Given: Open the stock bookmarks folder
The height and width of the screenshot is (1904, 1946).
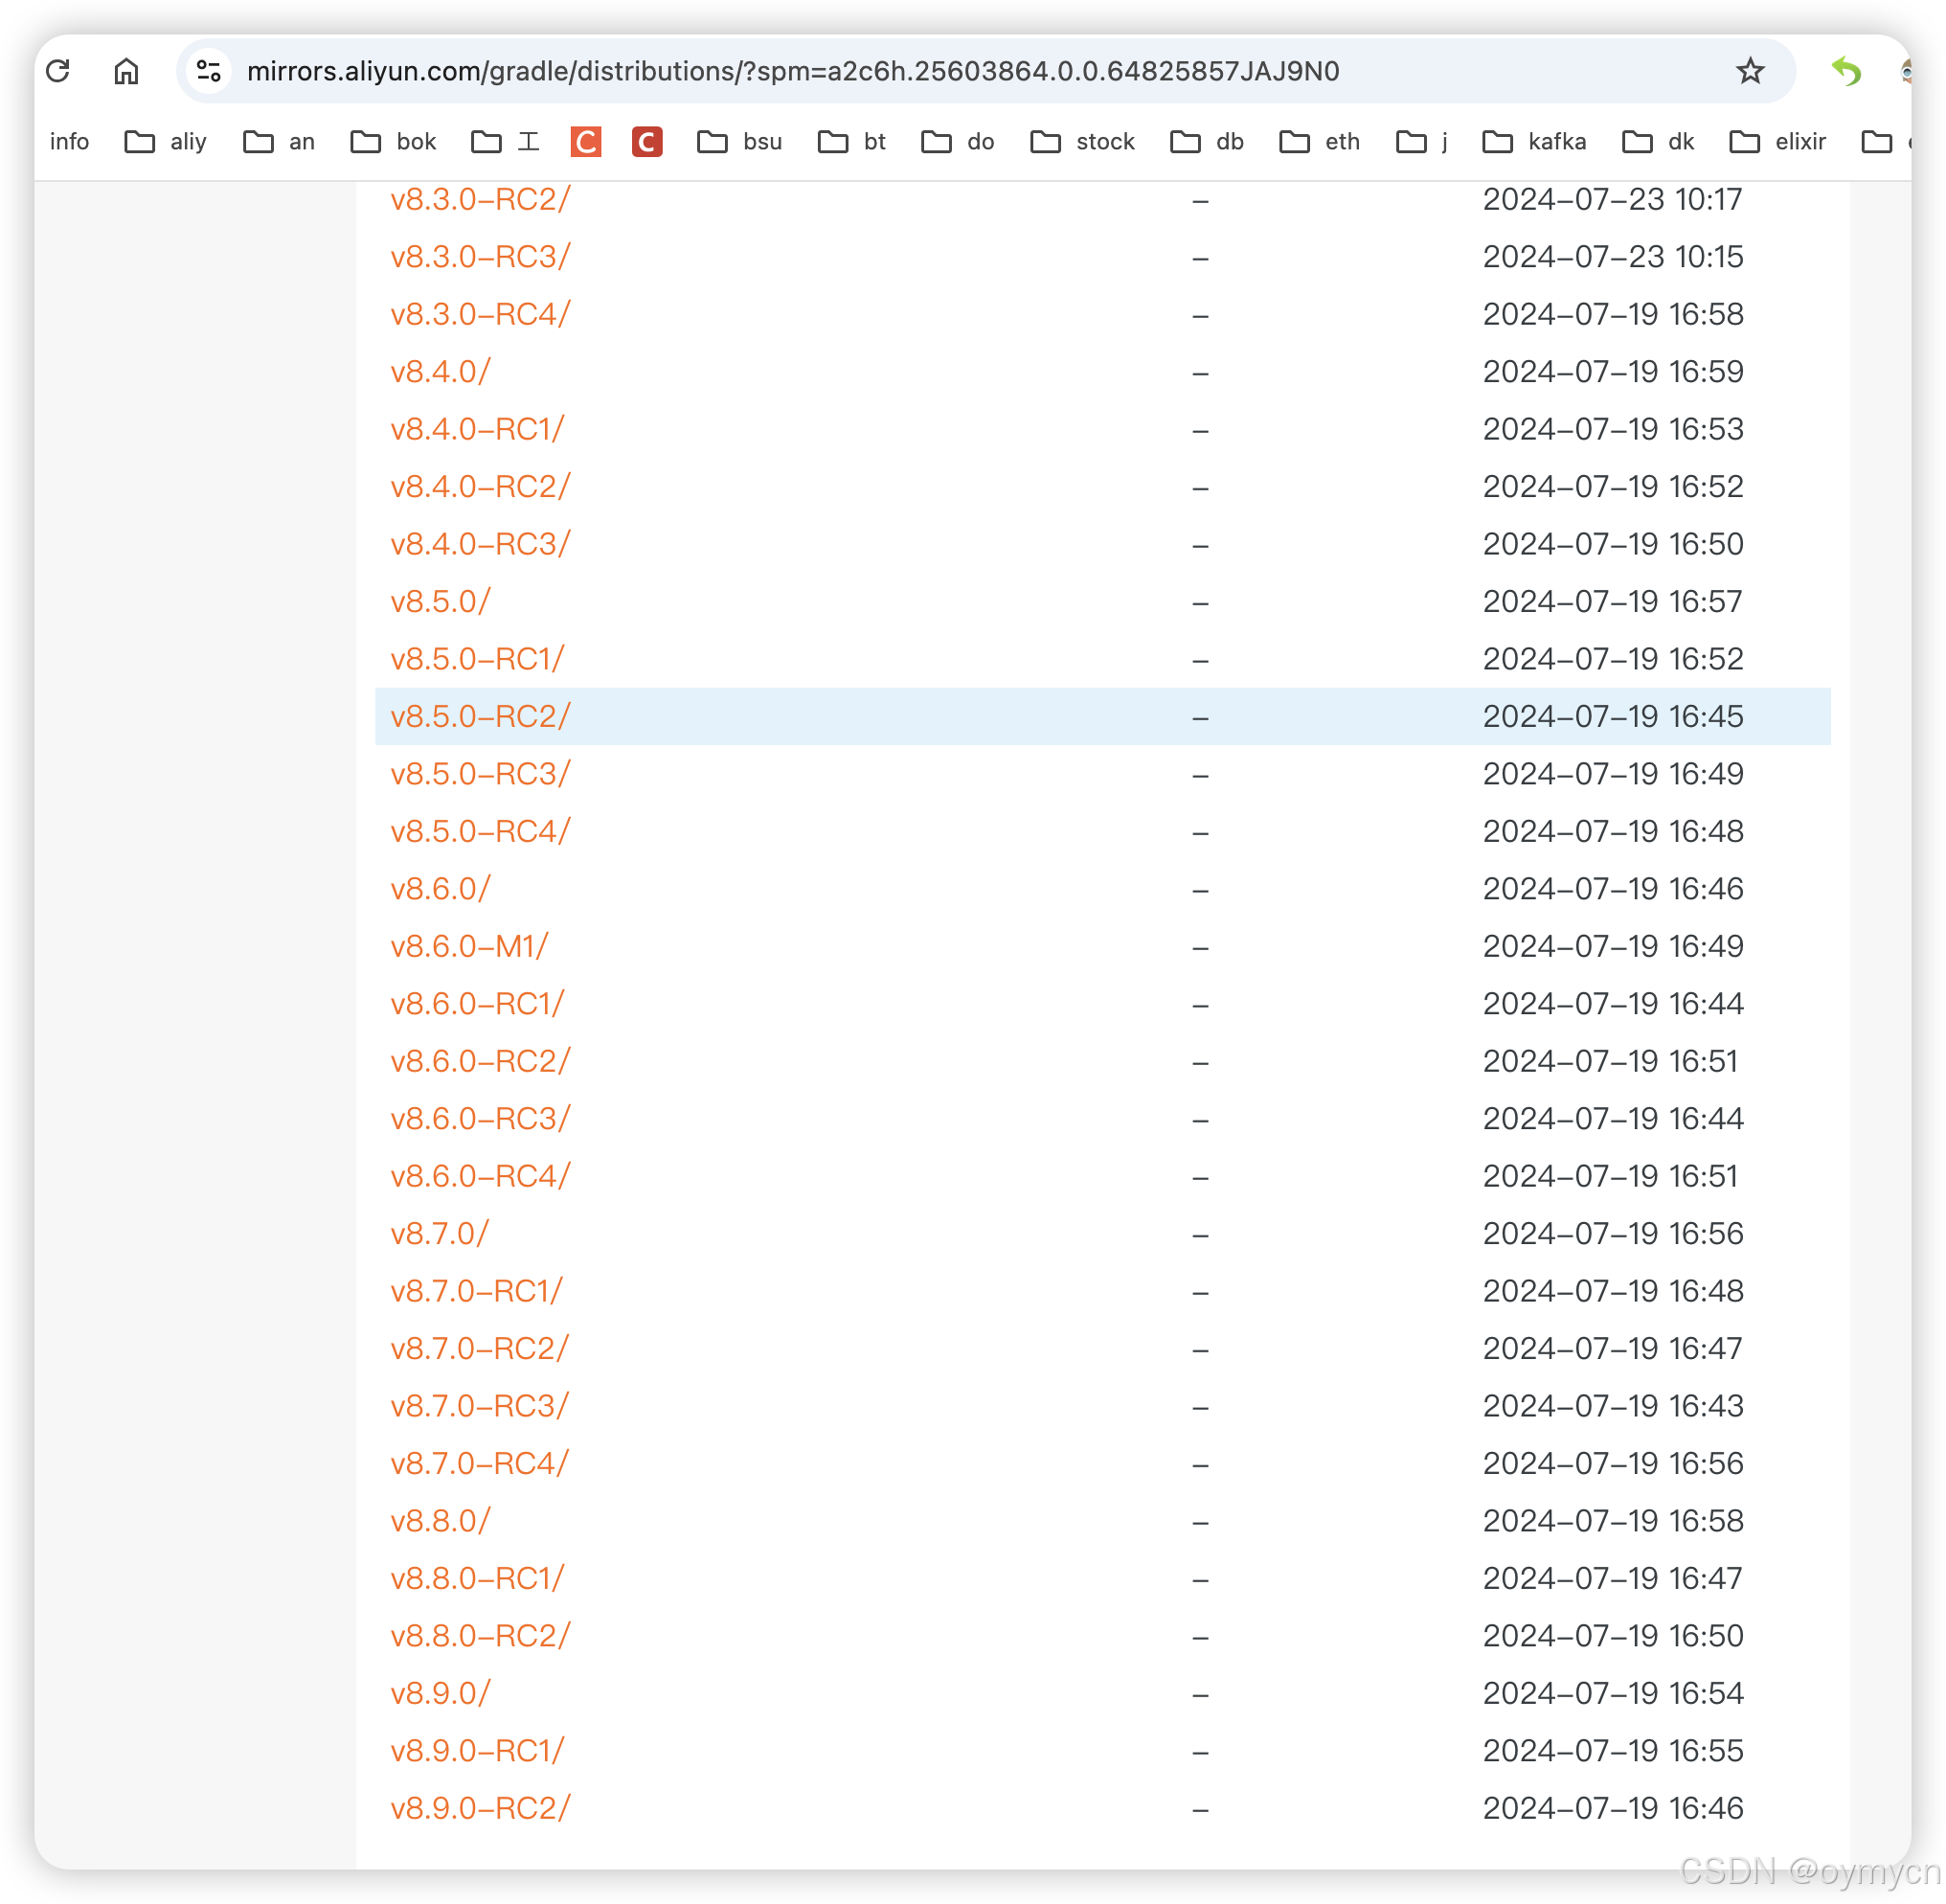Looking at the screenshot, I should pos(1083,142).
